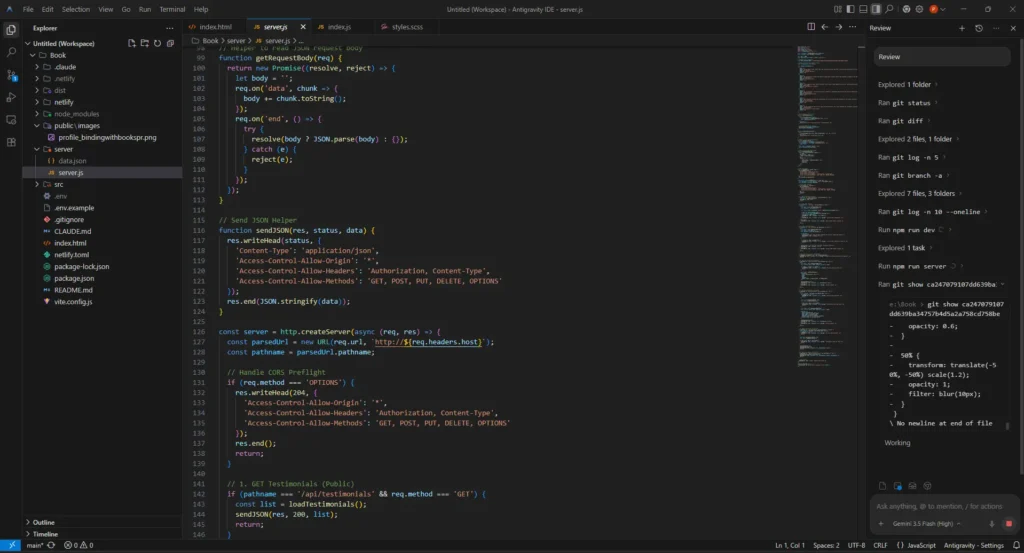Collapse the Book folder
Viewport: 1024px width, 553px height.
coord(33,55)
